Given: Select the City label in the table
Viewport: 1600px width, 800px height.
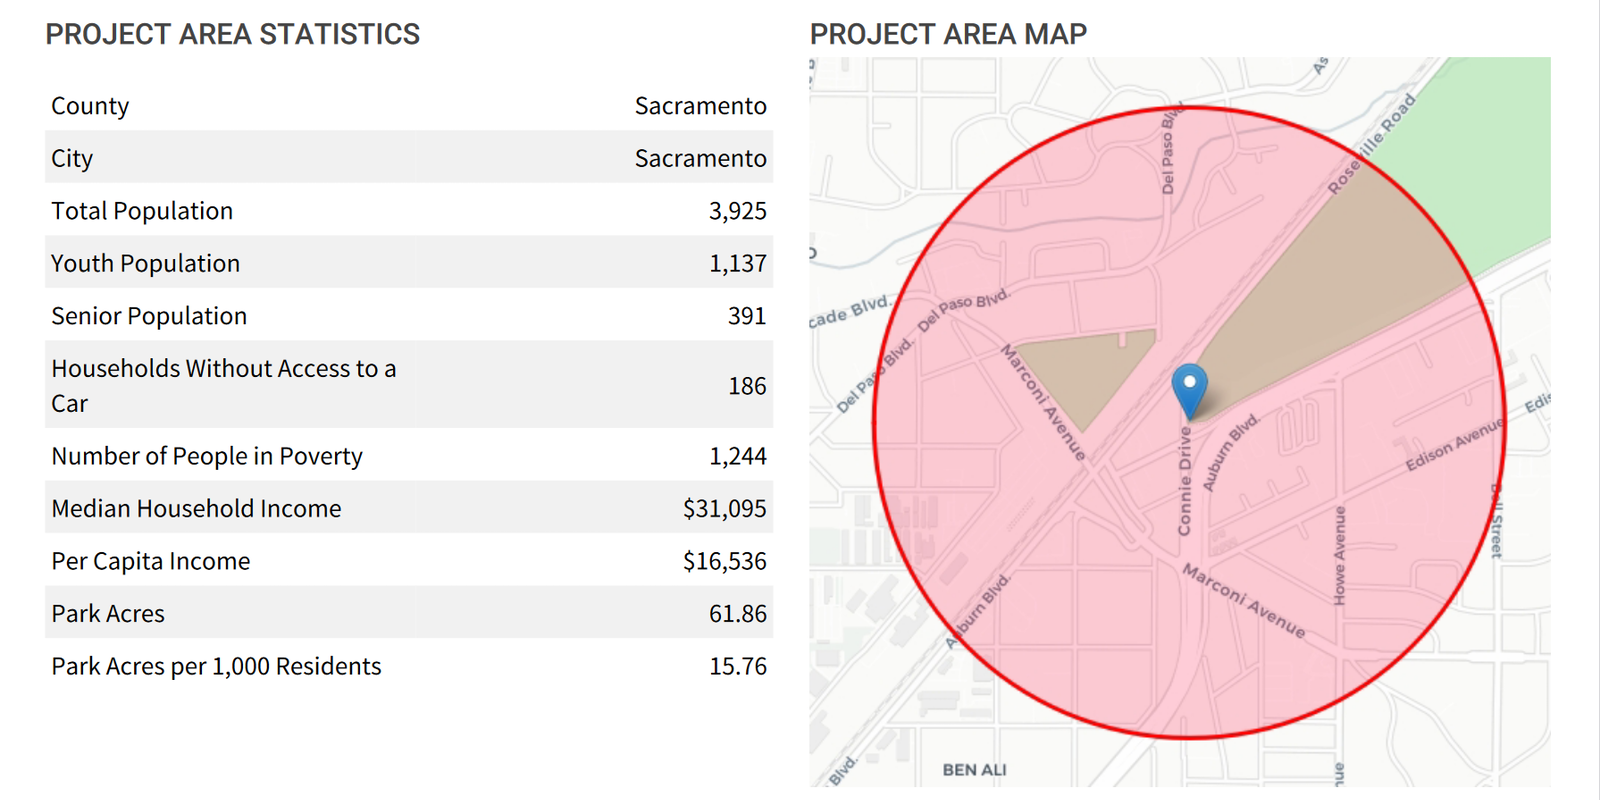Looking at the screenshot, I should coord(72,158).
